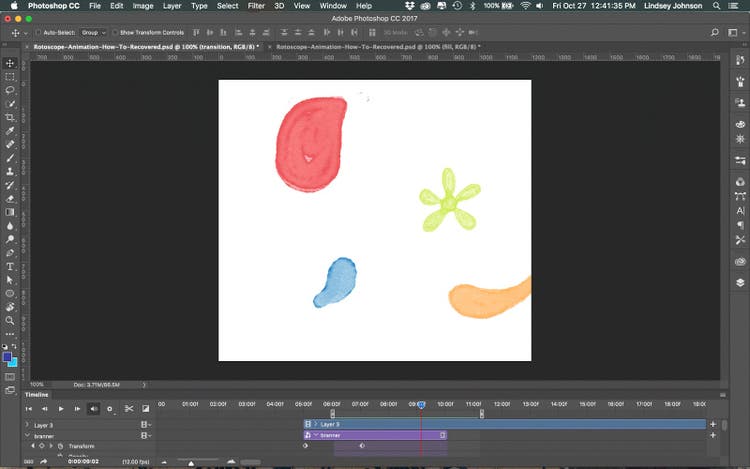
Task: Select the Blur tool
Action: (10, 226)
